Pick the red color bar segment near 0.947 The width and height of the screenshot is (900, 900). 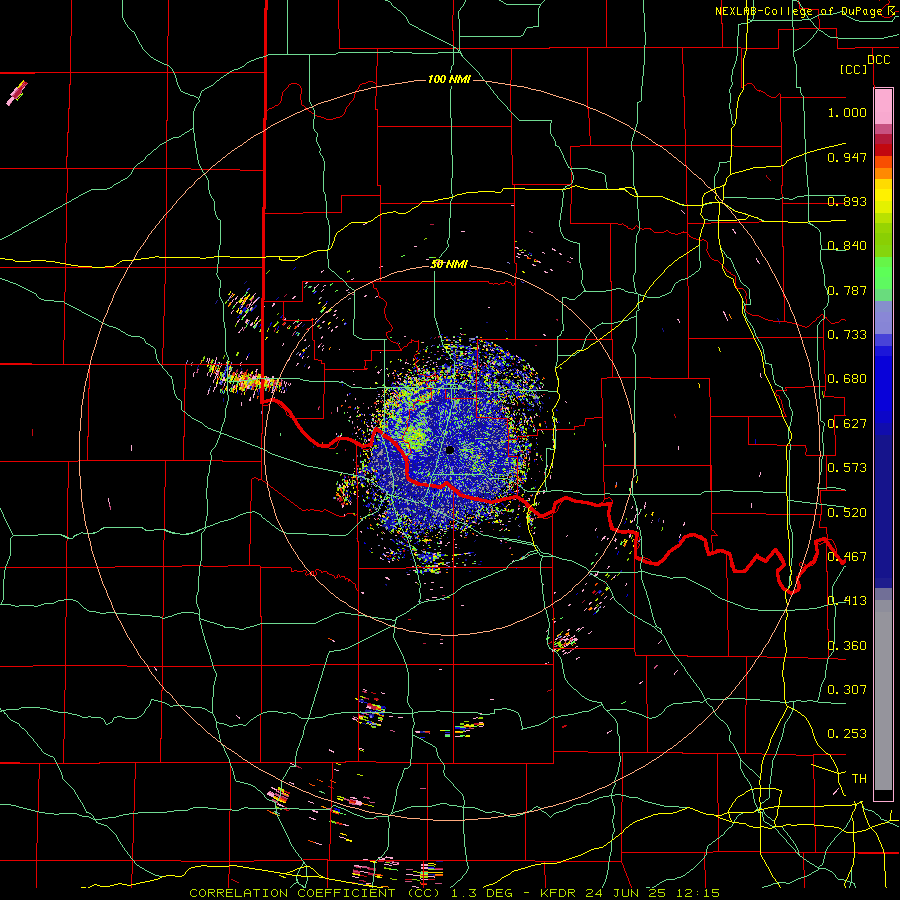click(x=883, y=150)
